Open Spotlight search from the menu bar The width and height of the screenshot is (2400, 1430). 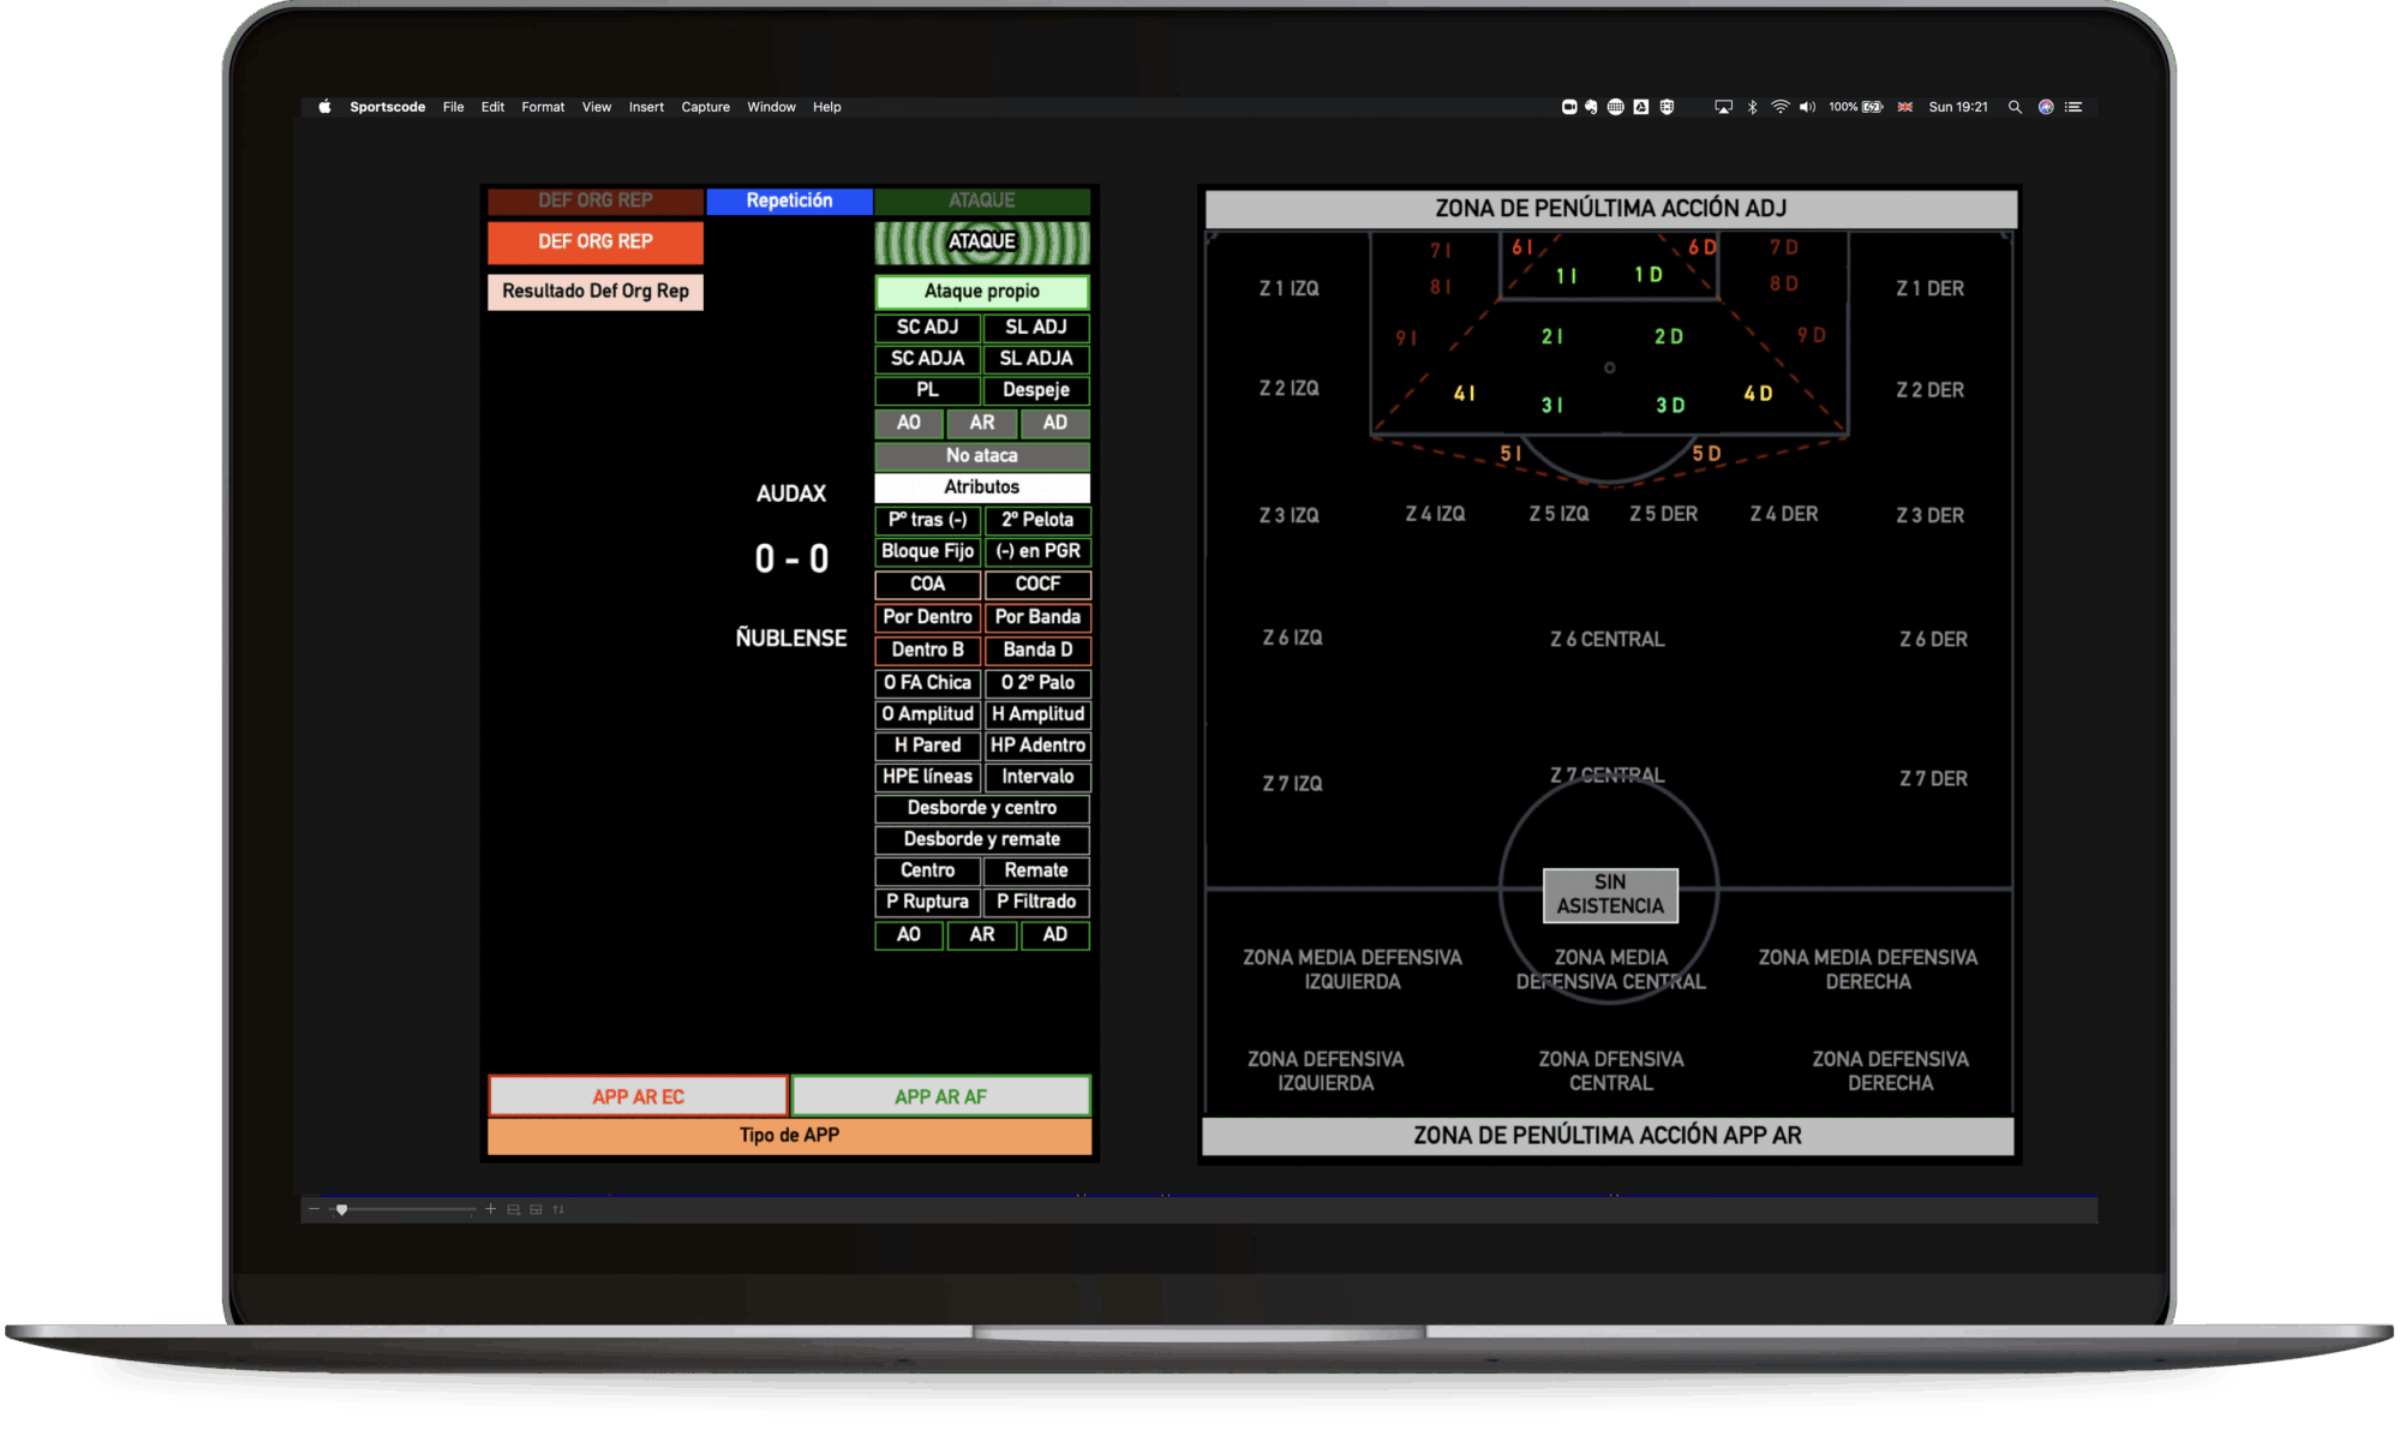pyautogui.click(x=2015, y=107)
